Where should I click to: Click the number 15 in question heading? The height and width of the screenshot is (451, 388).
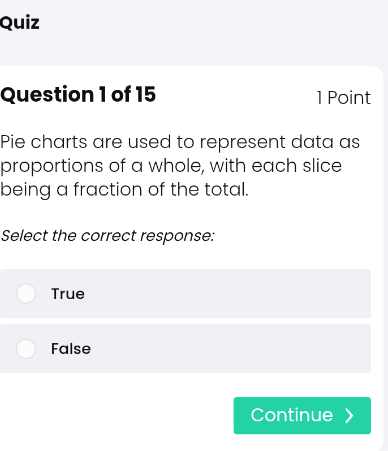(x=145, y=94)
